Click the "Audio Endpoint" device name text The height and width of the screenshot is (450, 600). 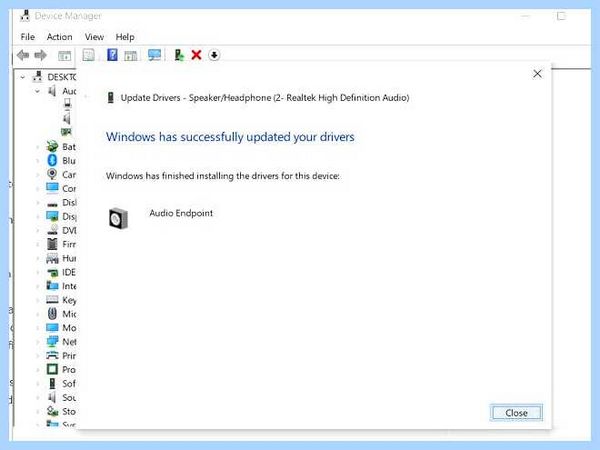(181, 213)
